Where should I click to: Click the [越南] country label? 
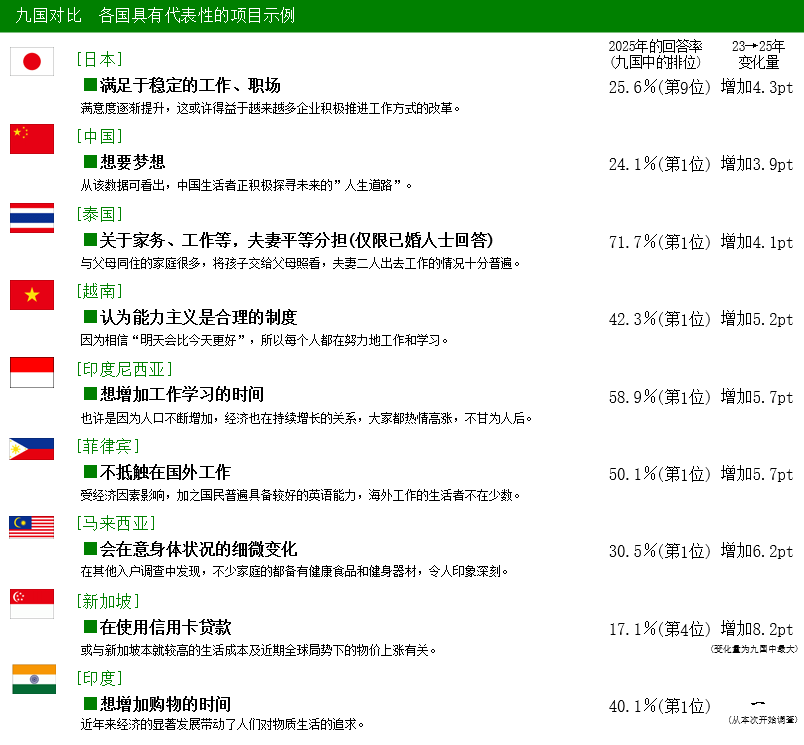100,291
